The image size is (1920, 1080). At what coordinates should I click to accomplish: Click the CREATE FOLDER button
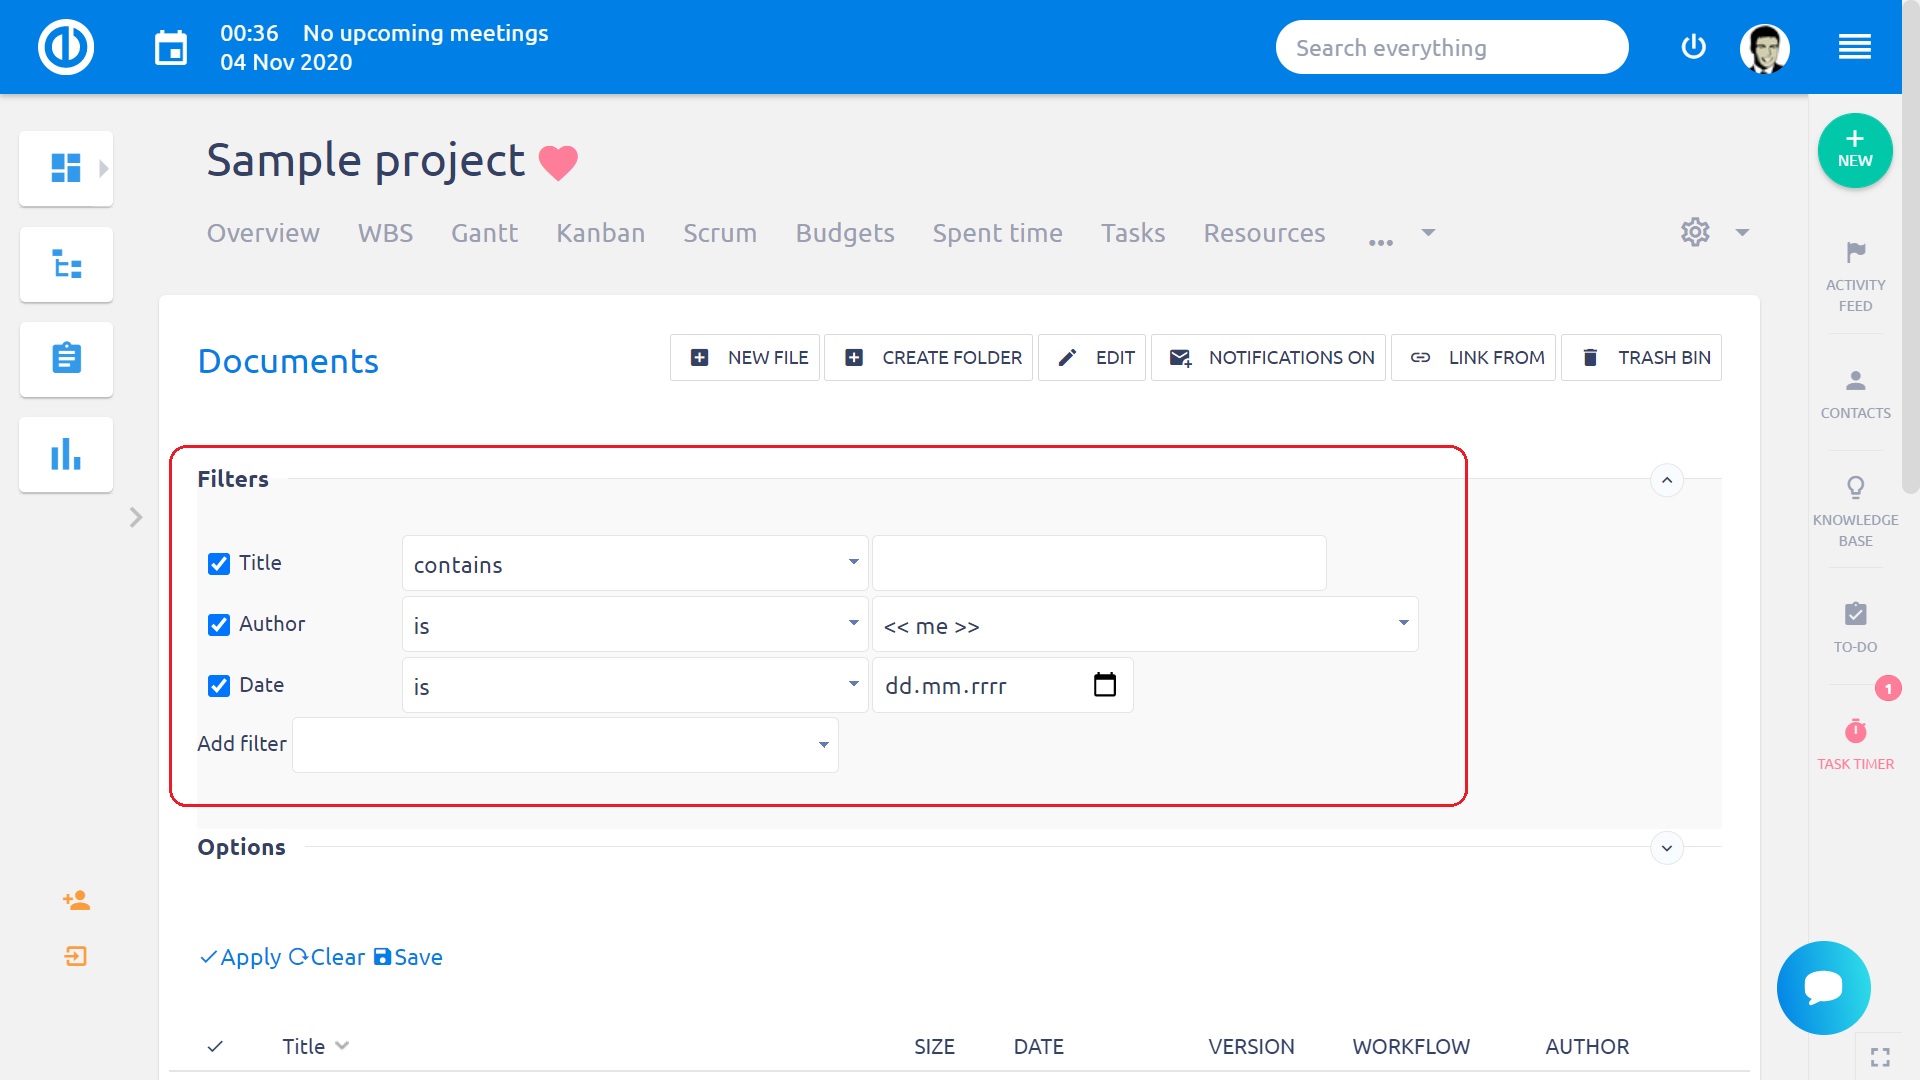point(928,357)
